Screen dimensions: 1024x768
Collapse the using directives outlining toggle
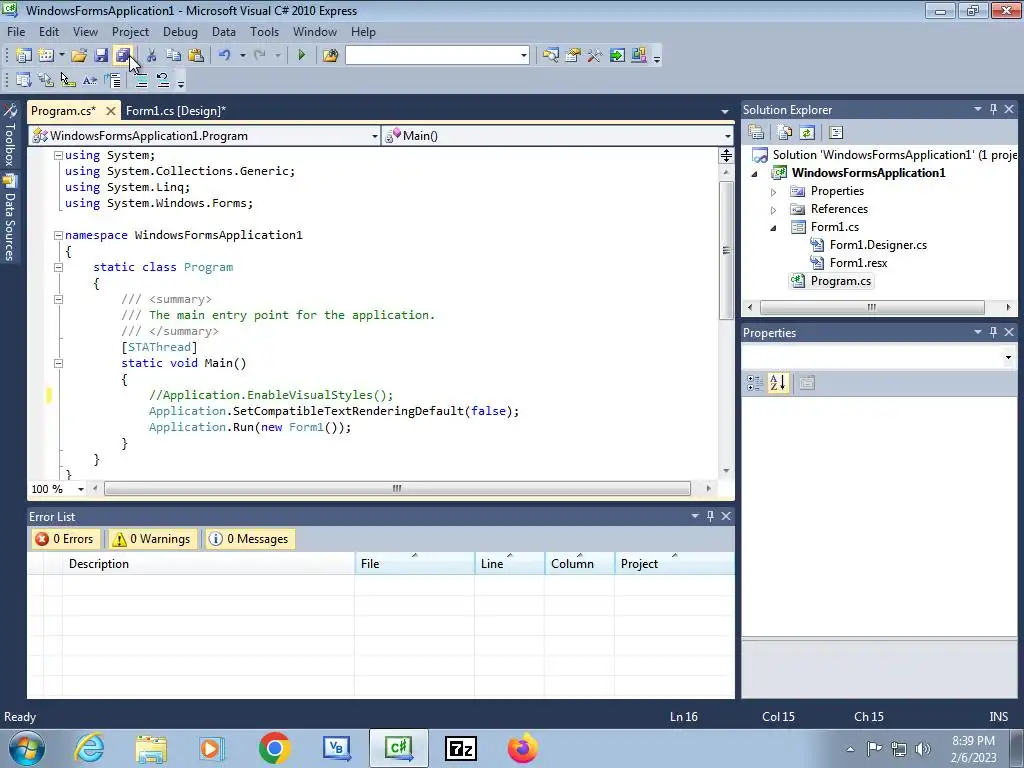click(58, 155)
